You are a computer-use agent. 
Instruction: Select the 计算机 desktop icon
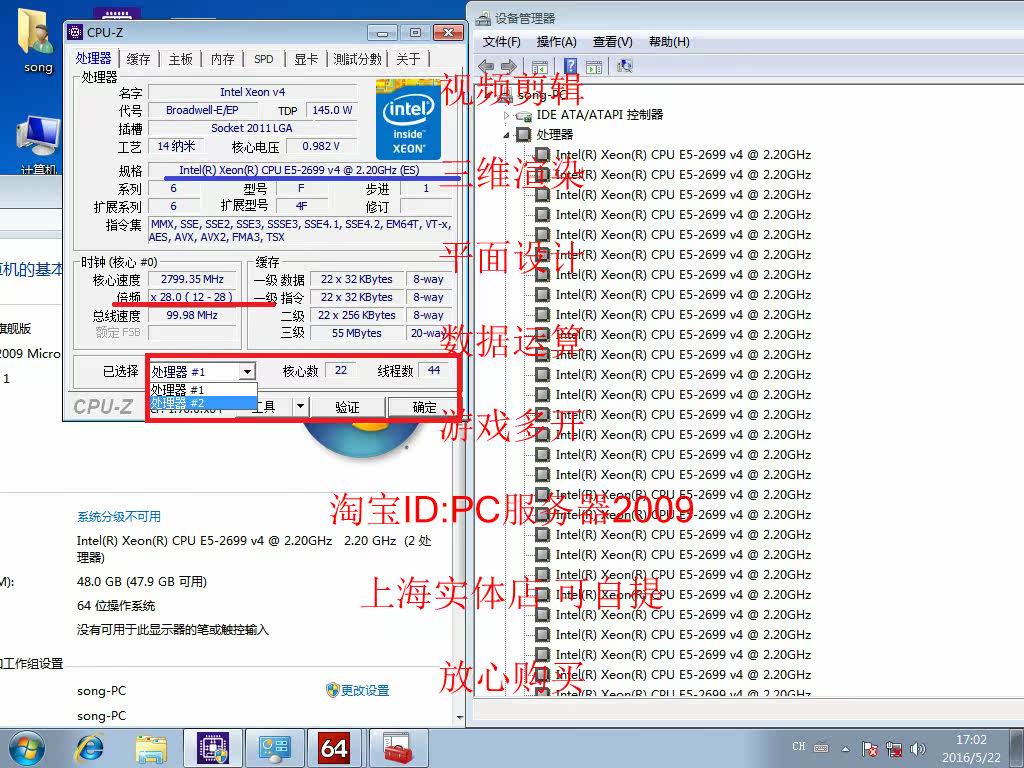pos(37,145)
